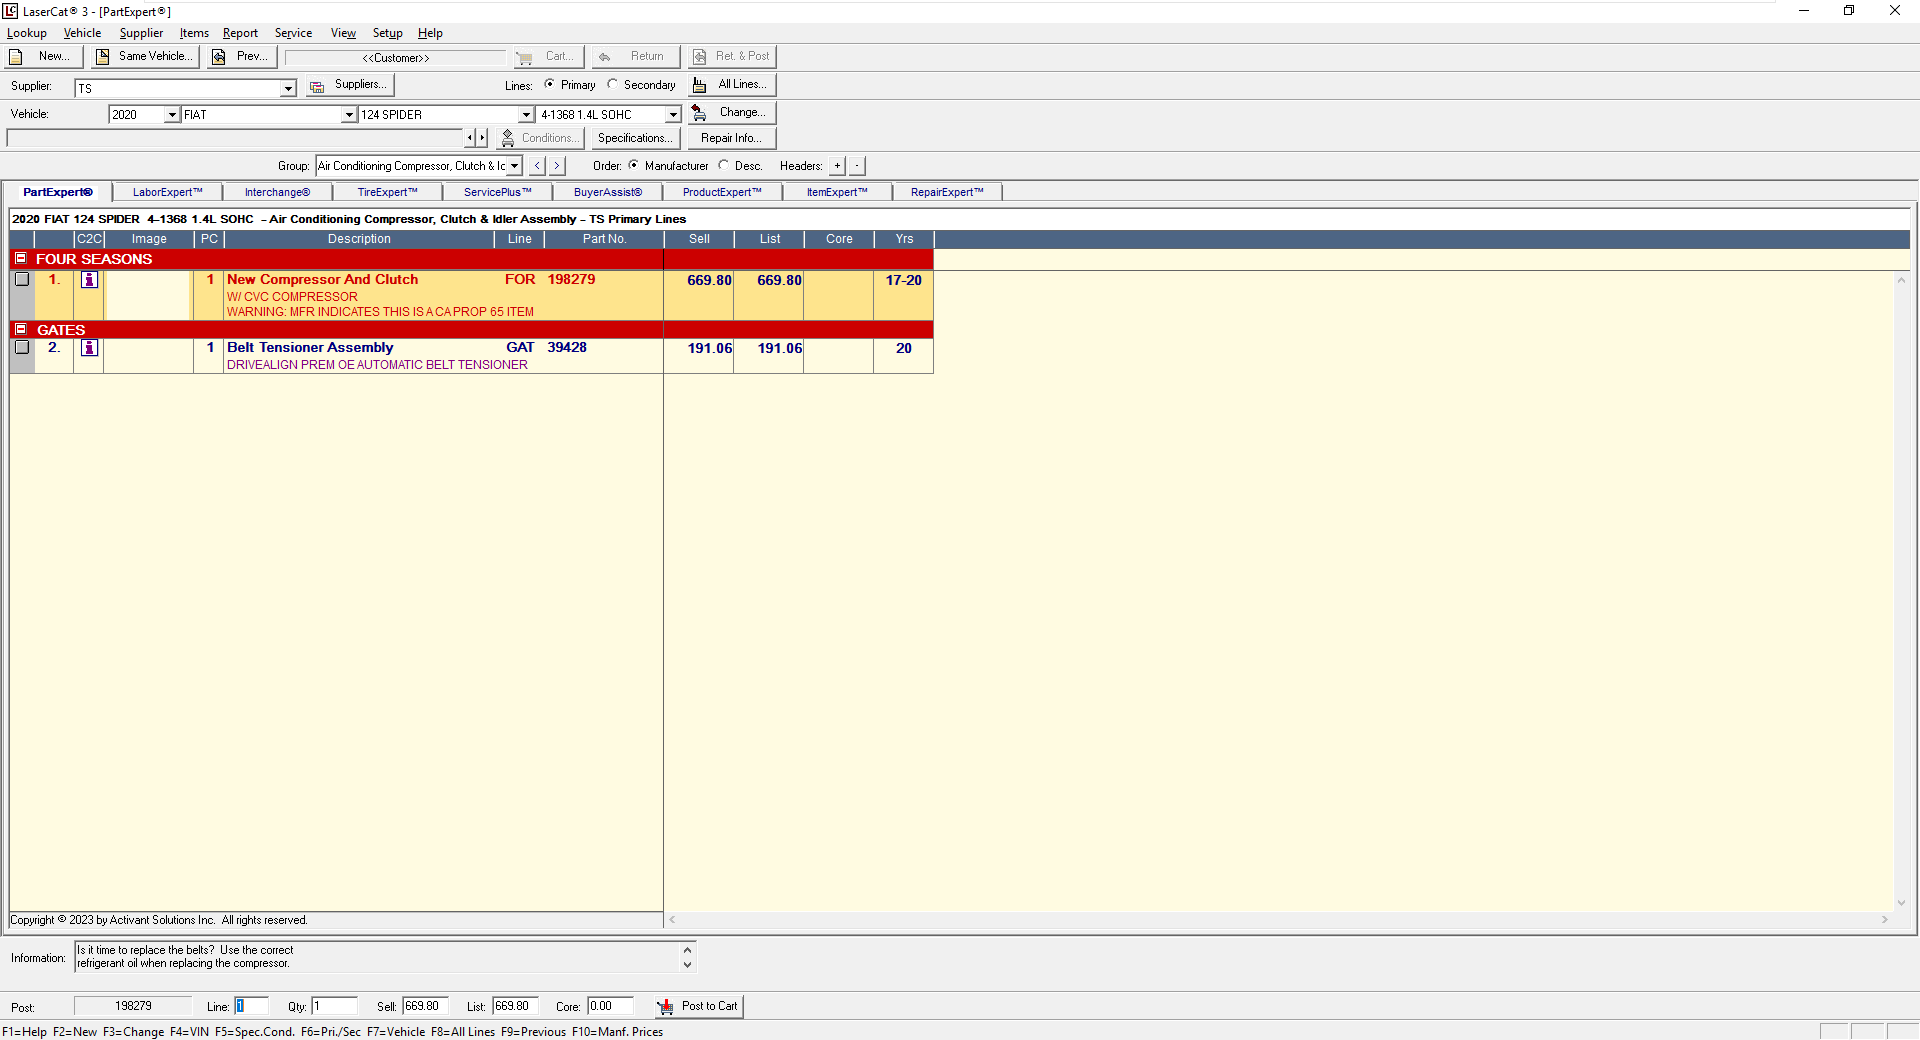Click the Core value input field
The image size is (1920, 1040).
610,1006
